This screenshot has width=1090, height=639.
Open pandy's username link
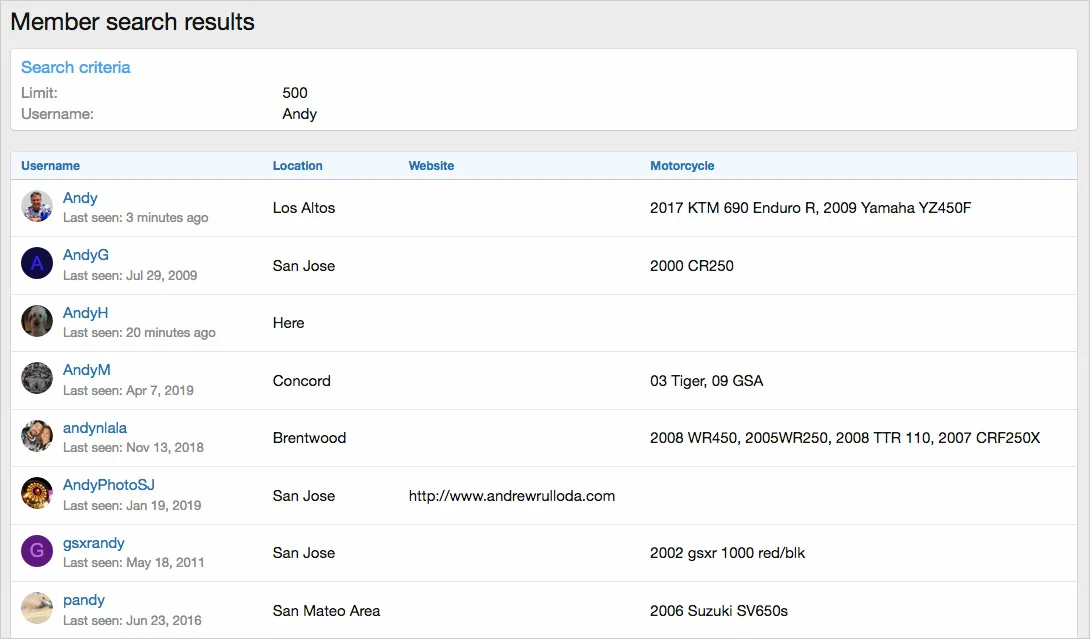click(x=84, y=600)
